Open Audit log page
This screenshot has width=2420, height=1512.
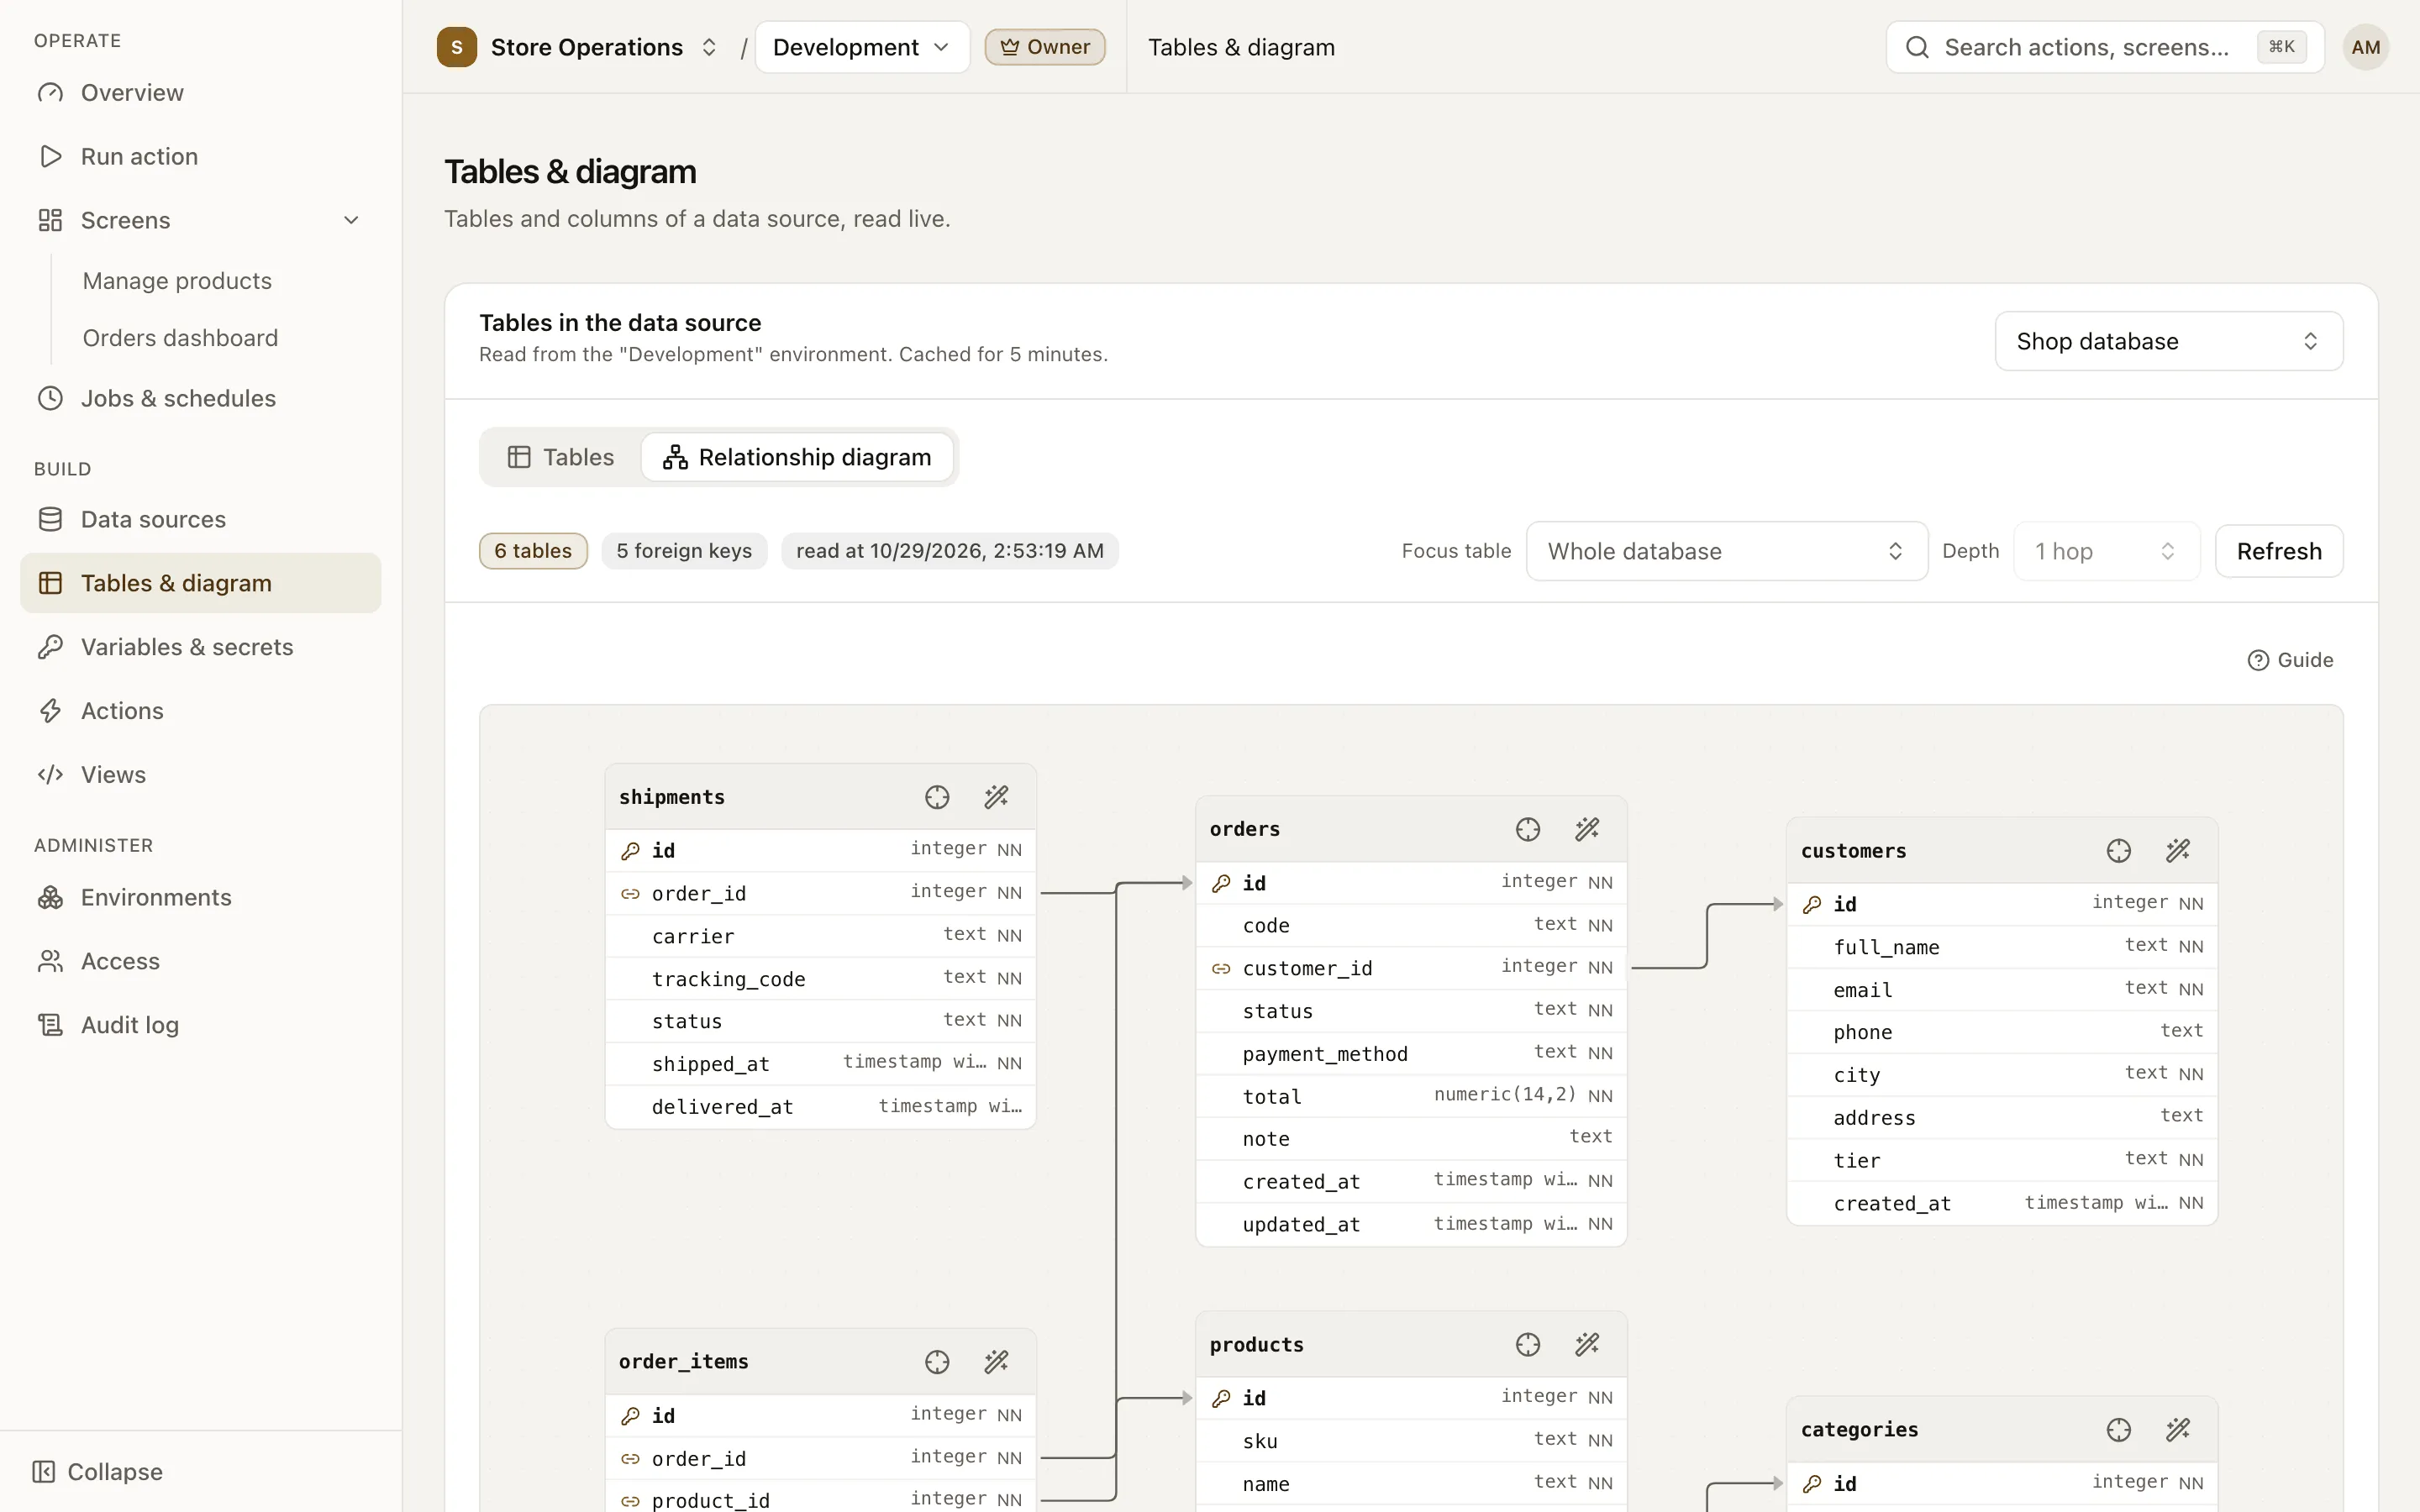click(200, 1025)
